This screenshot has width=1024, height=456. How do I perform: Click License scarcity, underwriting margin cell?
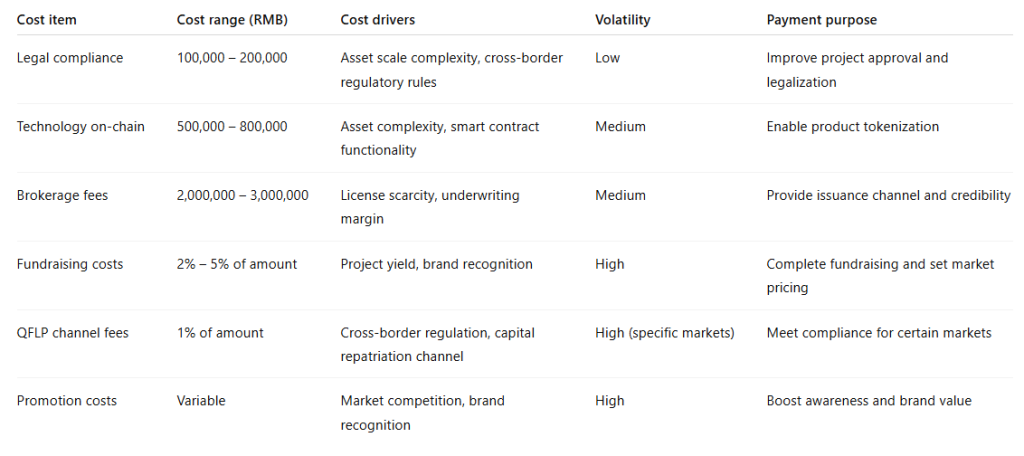430,207
